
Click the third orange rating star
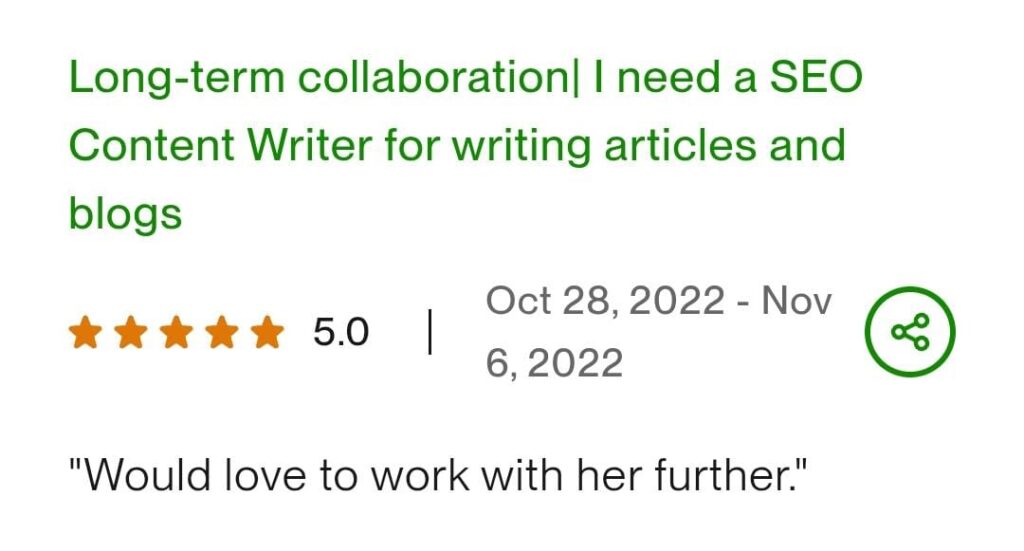[x=175, y=333]
